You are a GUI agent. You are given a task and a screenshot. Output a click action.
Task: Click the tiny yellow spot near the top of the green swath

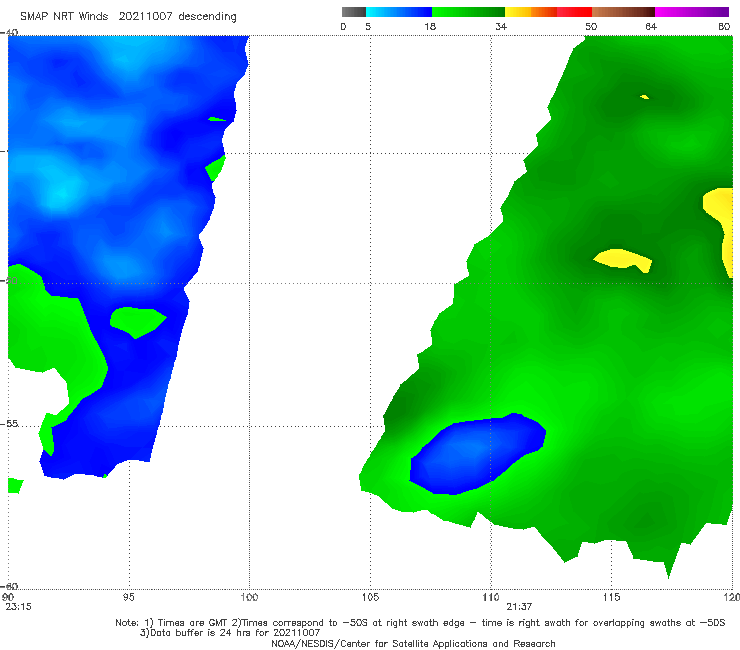click(x=645, y=97)
